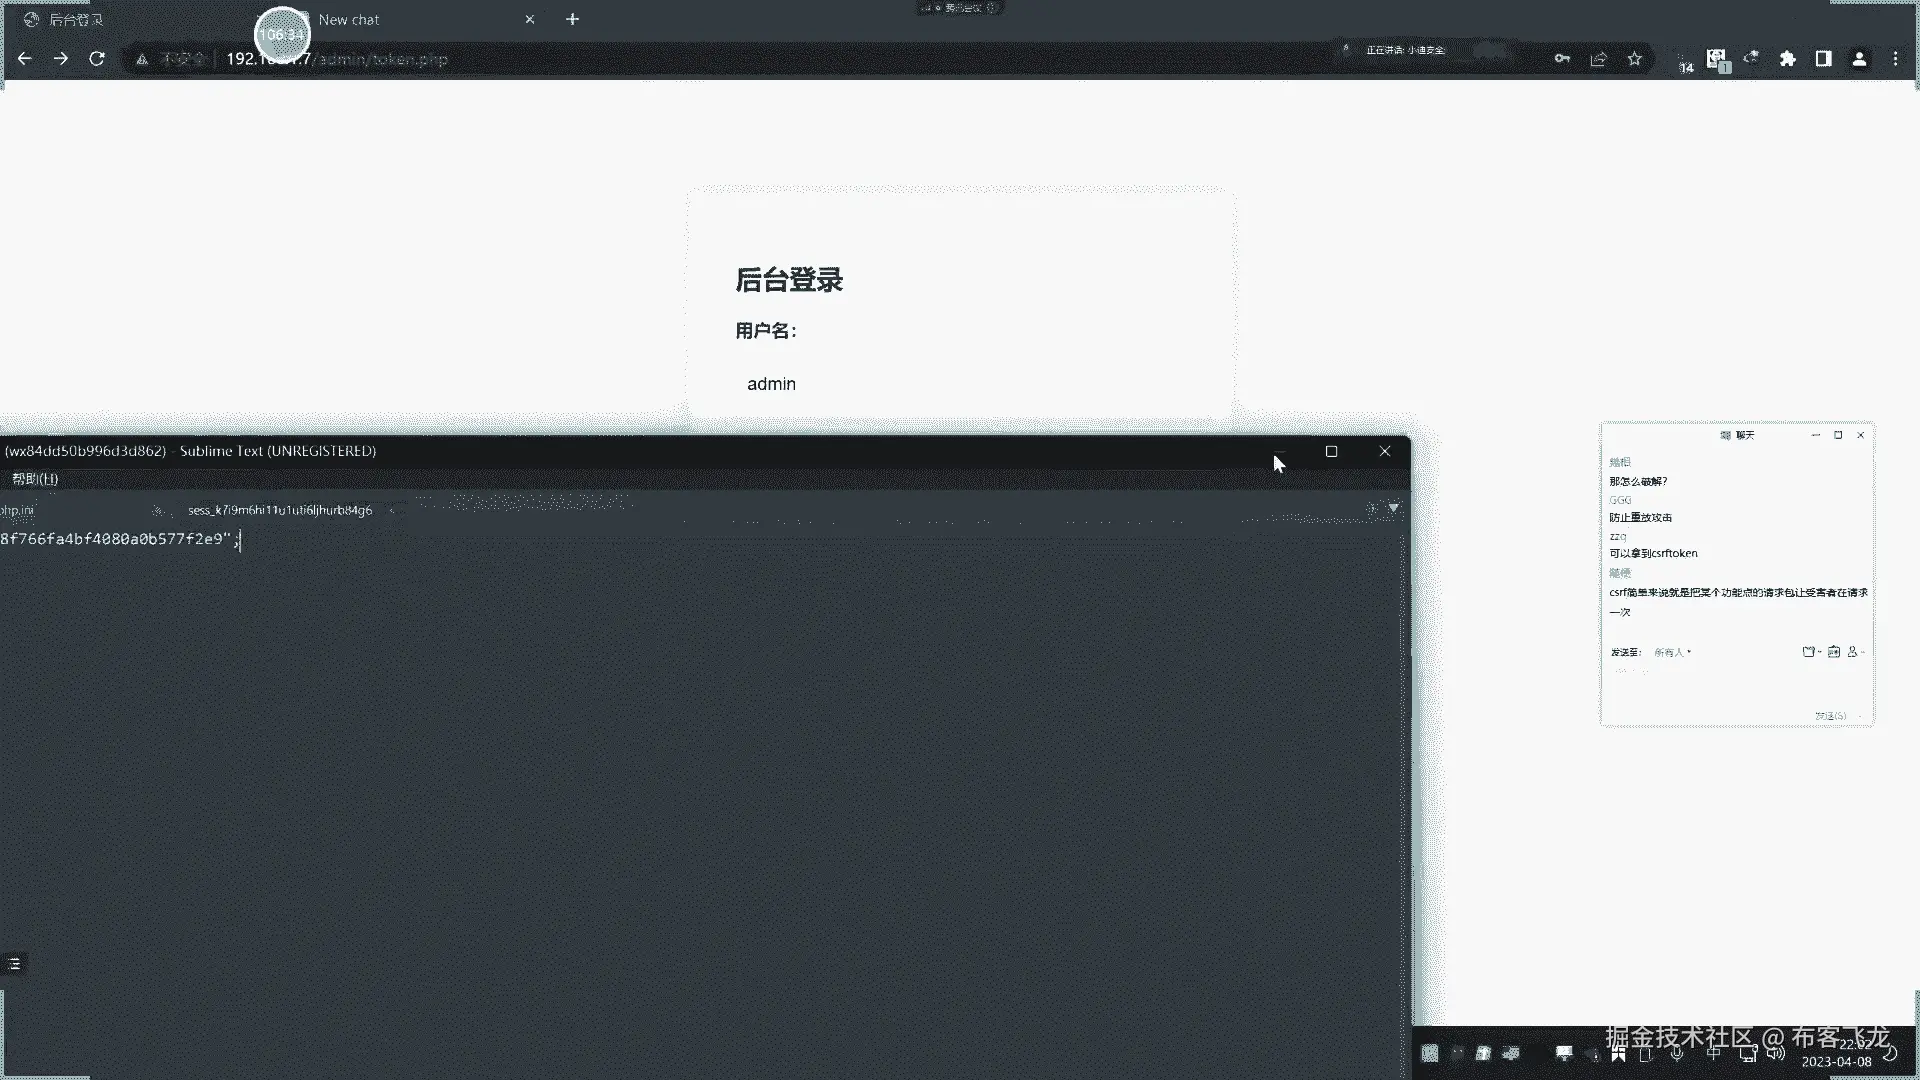Open the Chrome profile avatar icon
The width and height of the screenshot is (1920, 1080).
click(1859, 59)
